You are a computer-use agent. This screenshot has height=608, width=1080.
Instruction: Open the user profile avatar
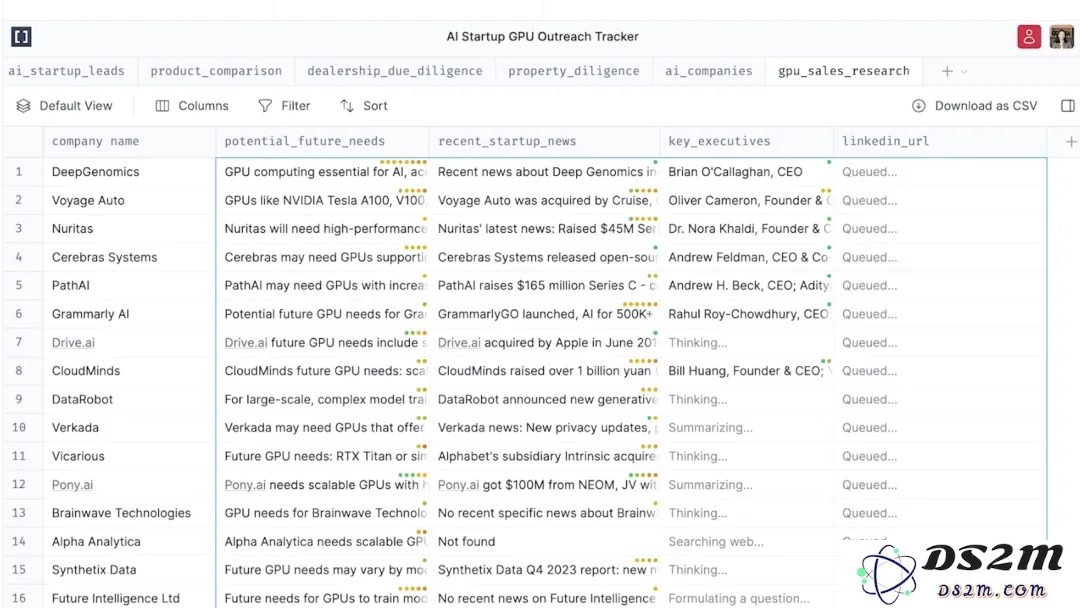1061,36
